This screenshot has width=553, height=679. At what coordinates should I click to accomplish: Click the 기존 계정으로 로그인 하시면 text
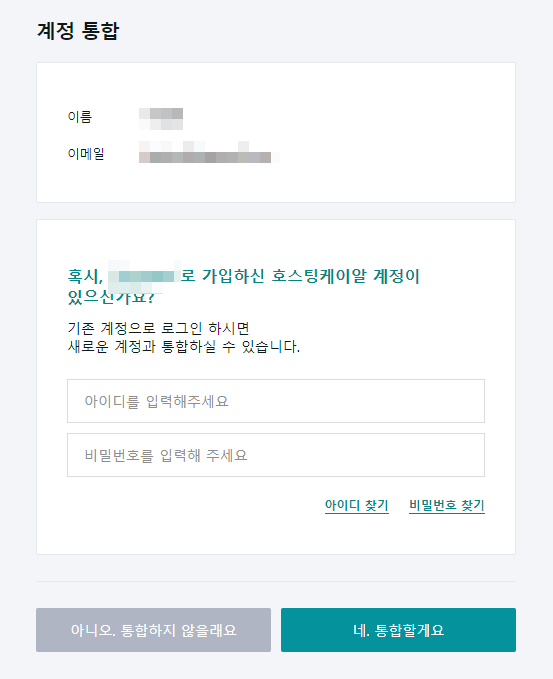tap(158, 328)
